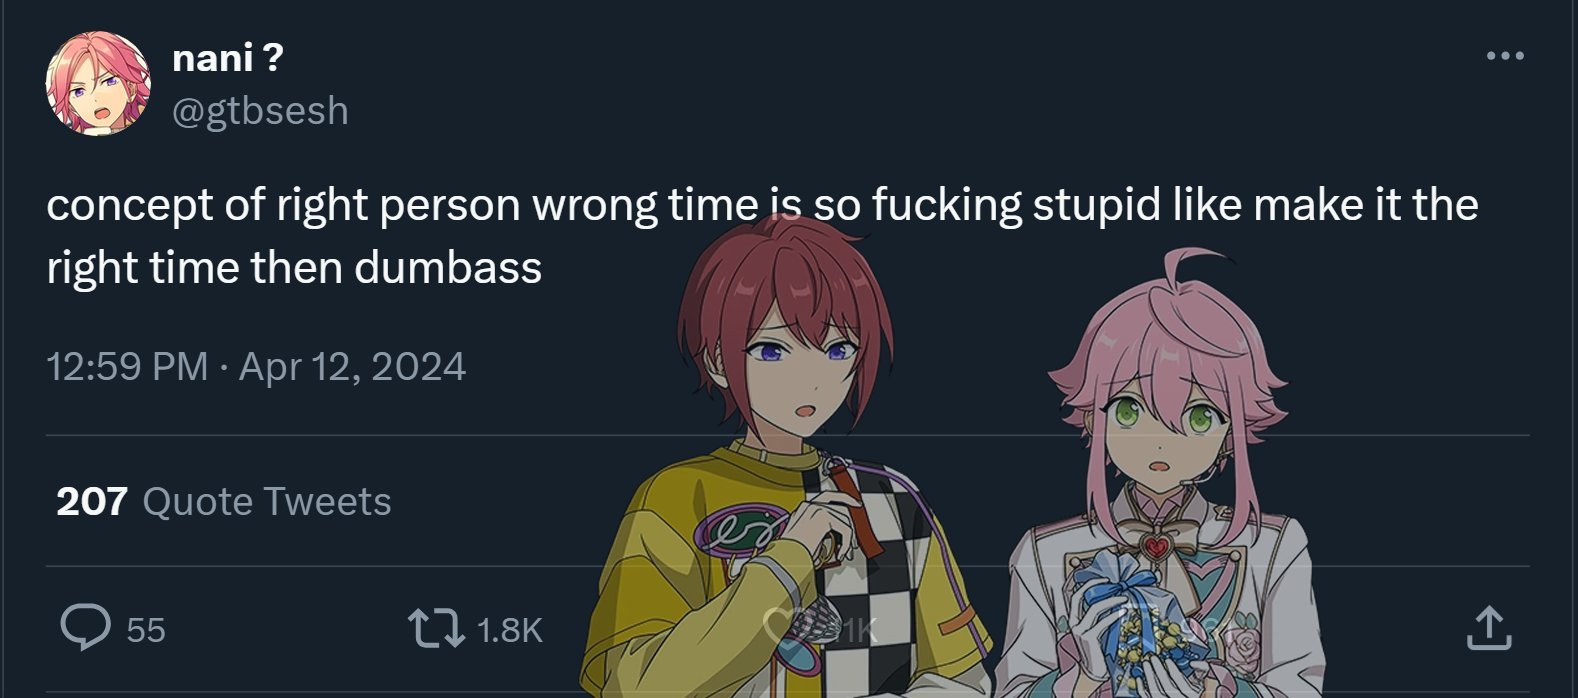Viewport: 1578px width, 698px height.
Task: Open the nani ? profile avatar
Action: pos(98,83)
